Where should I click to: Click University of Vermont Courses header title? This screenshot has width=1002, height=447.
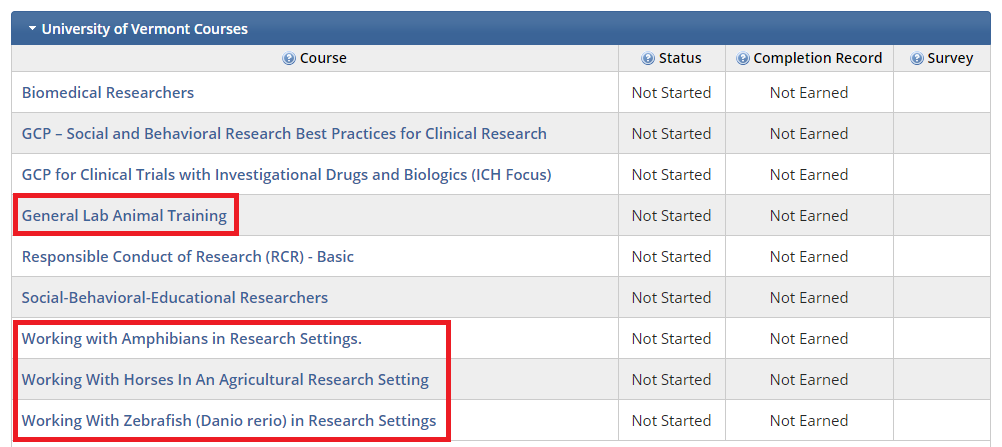(144, 29)
